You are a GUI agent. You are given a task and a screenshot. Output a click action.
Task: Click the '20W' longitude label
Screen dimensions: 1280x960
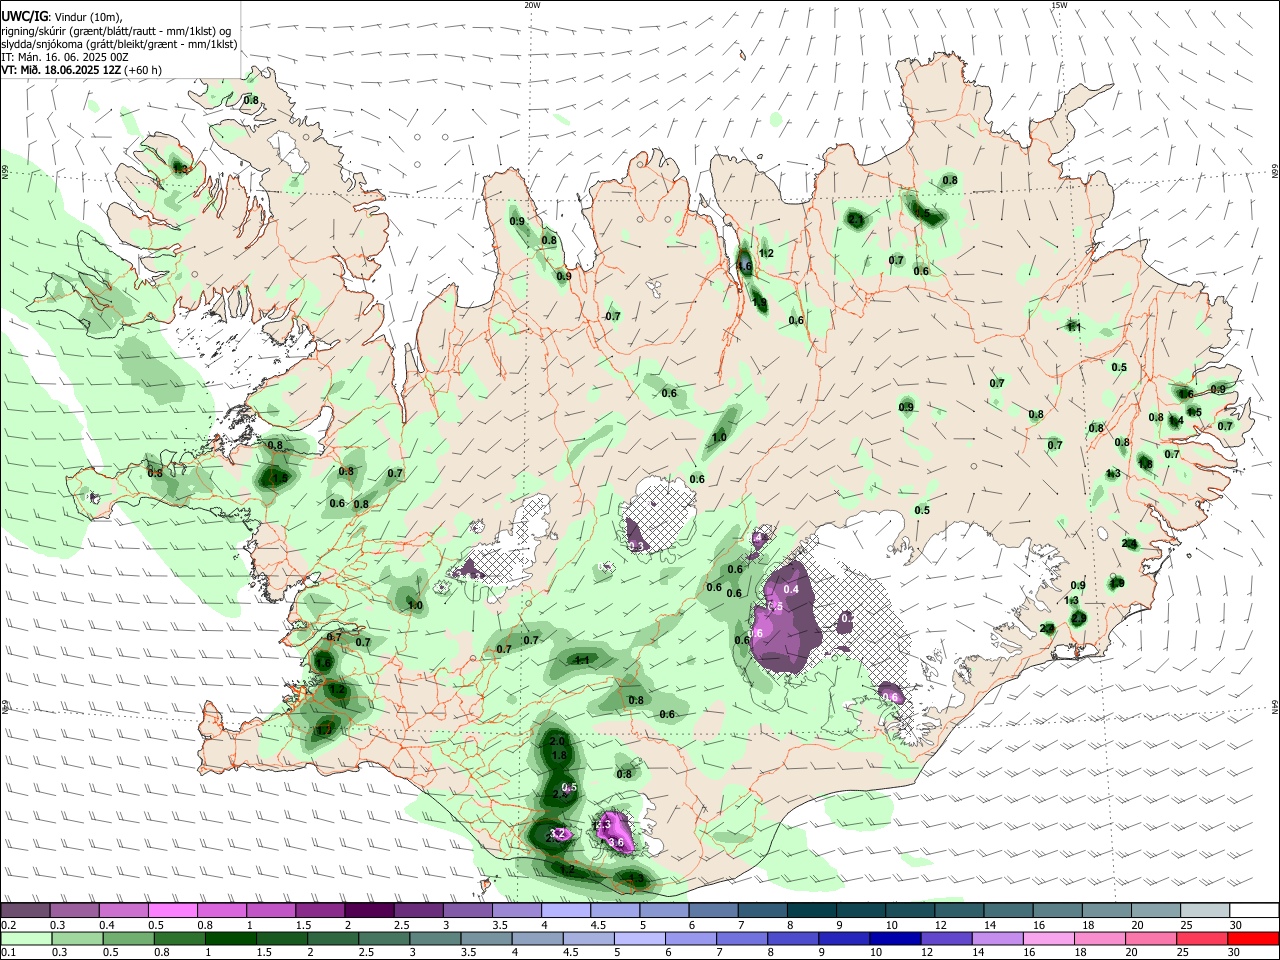[532, 5]
